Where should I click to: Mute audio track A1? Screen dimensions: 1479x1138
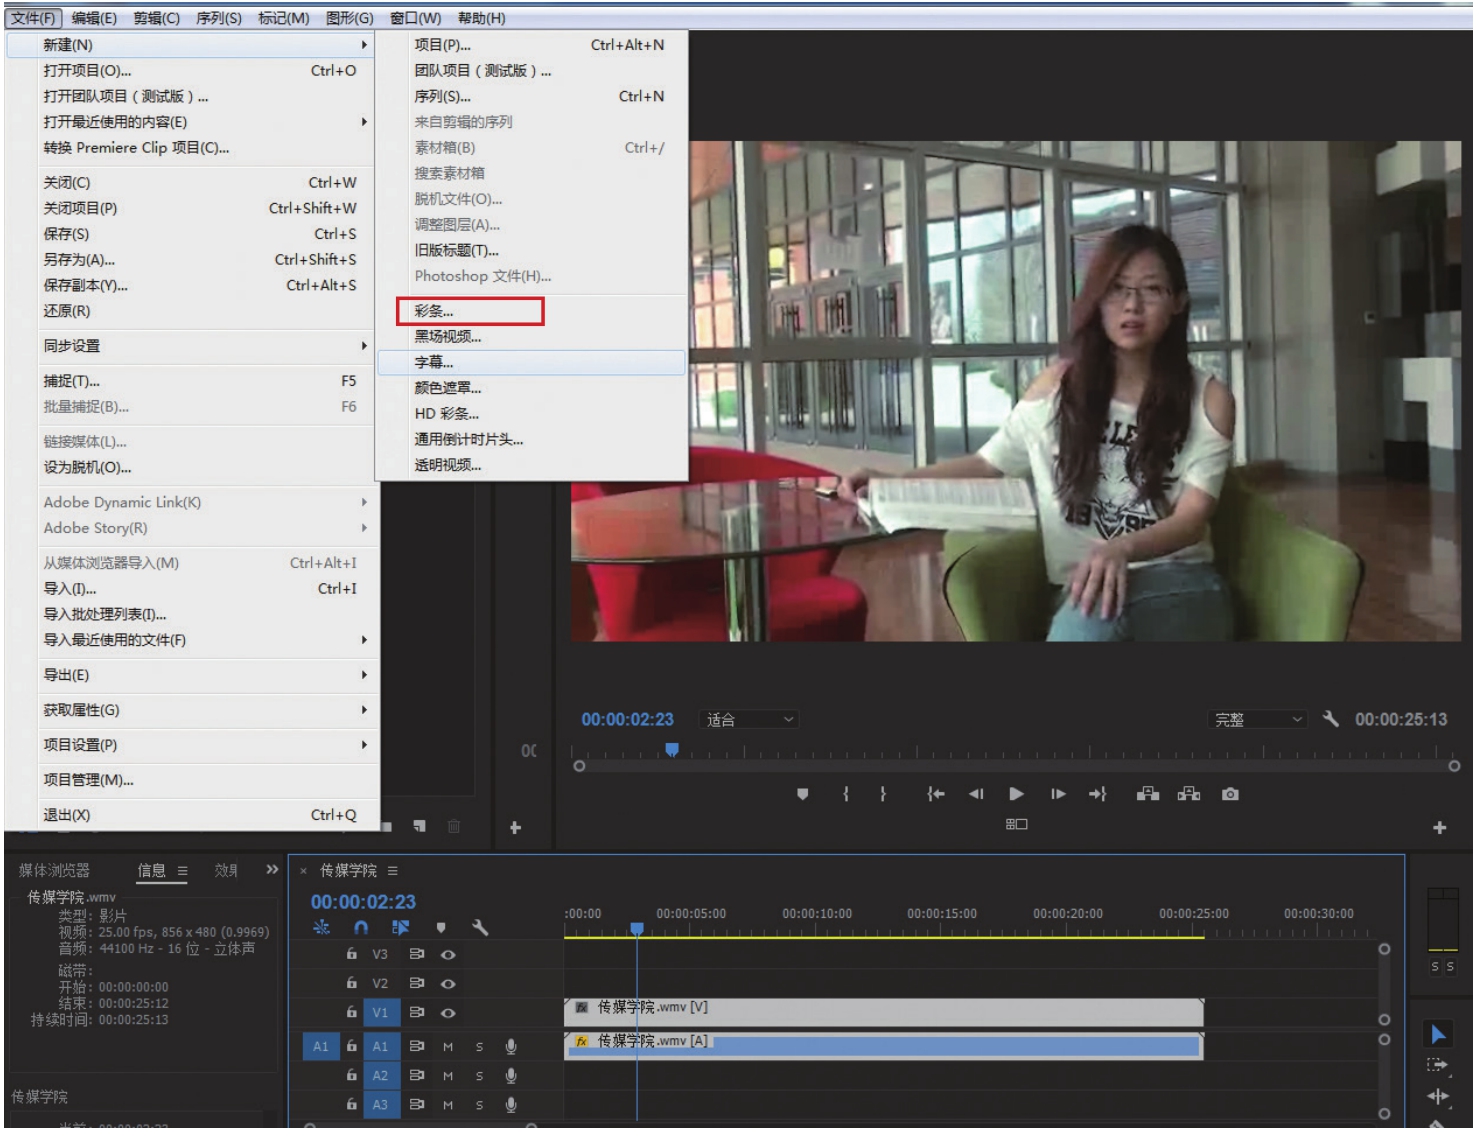tap(448, 1047)
